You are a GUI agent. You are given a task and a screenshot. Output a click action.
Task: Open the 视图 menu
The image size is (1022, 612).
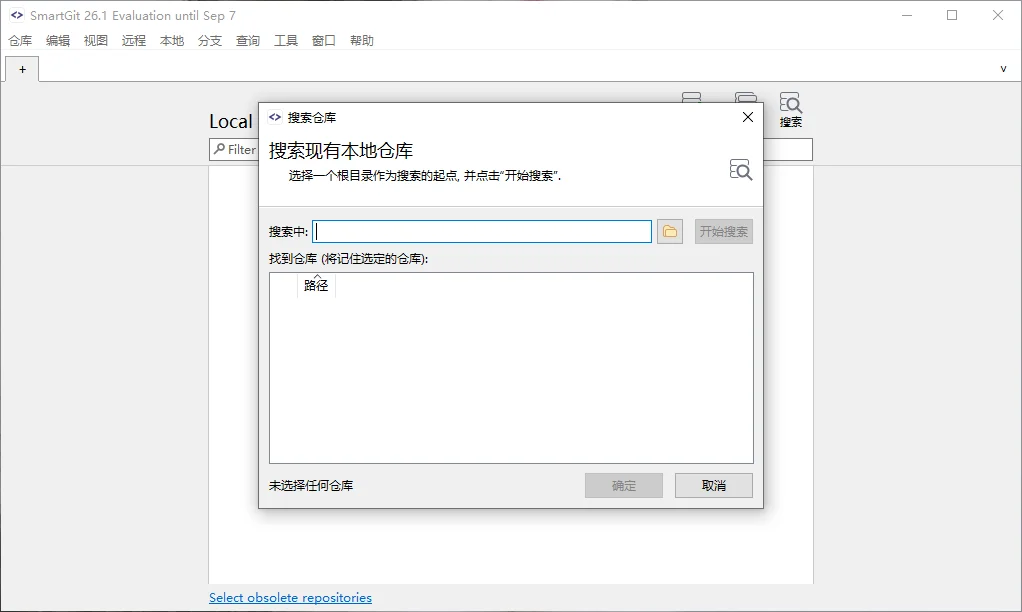pyautogui.click(x=96, y=40)
